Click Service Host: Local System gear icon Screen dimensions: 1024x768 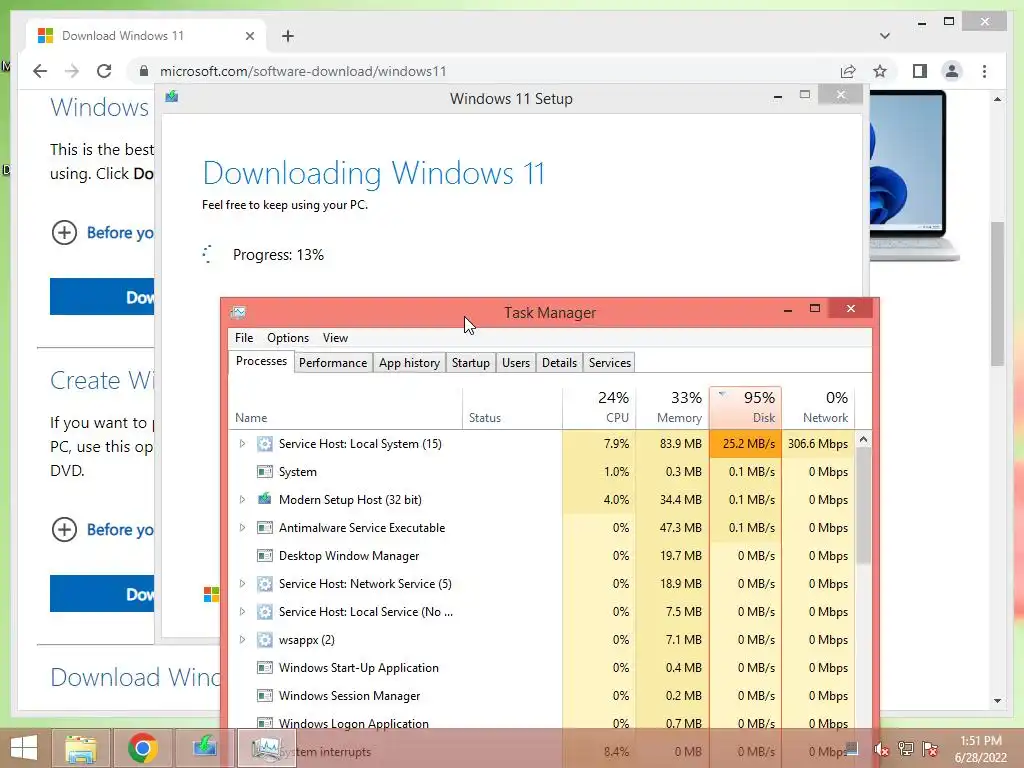(264, 444)
